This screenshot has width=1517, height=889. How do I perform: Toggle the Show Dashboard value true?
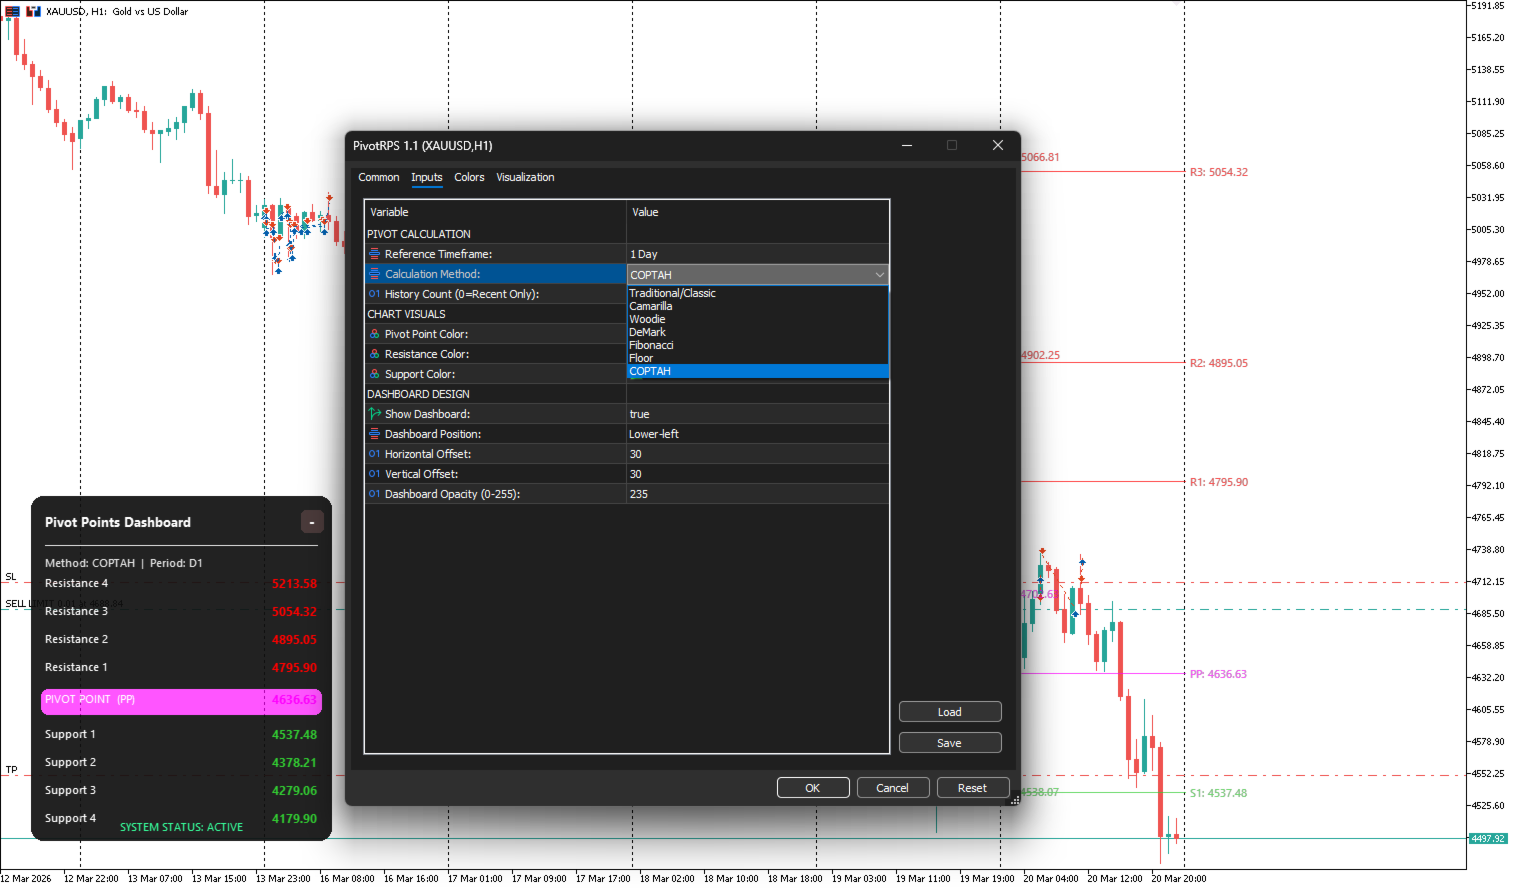pyautogui.click(x=758, y=414)
